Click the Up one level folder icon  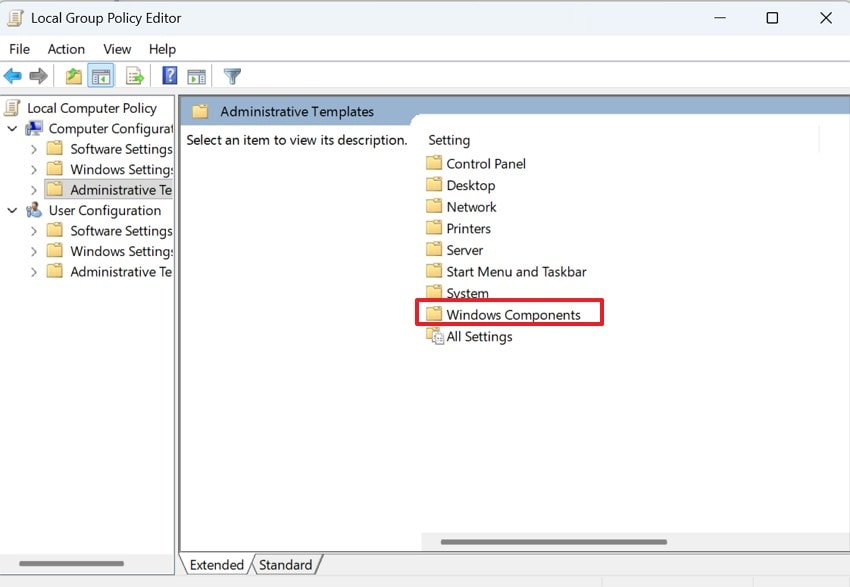point(74,76)
